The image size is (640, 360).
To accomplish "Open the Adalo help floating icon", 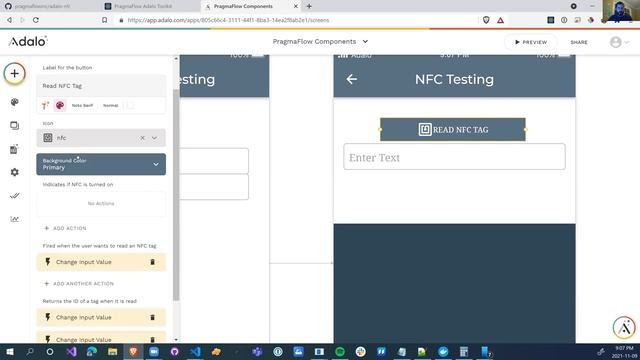I will click(624, 327).
